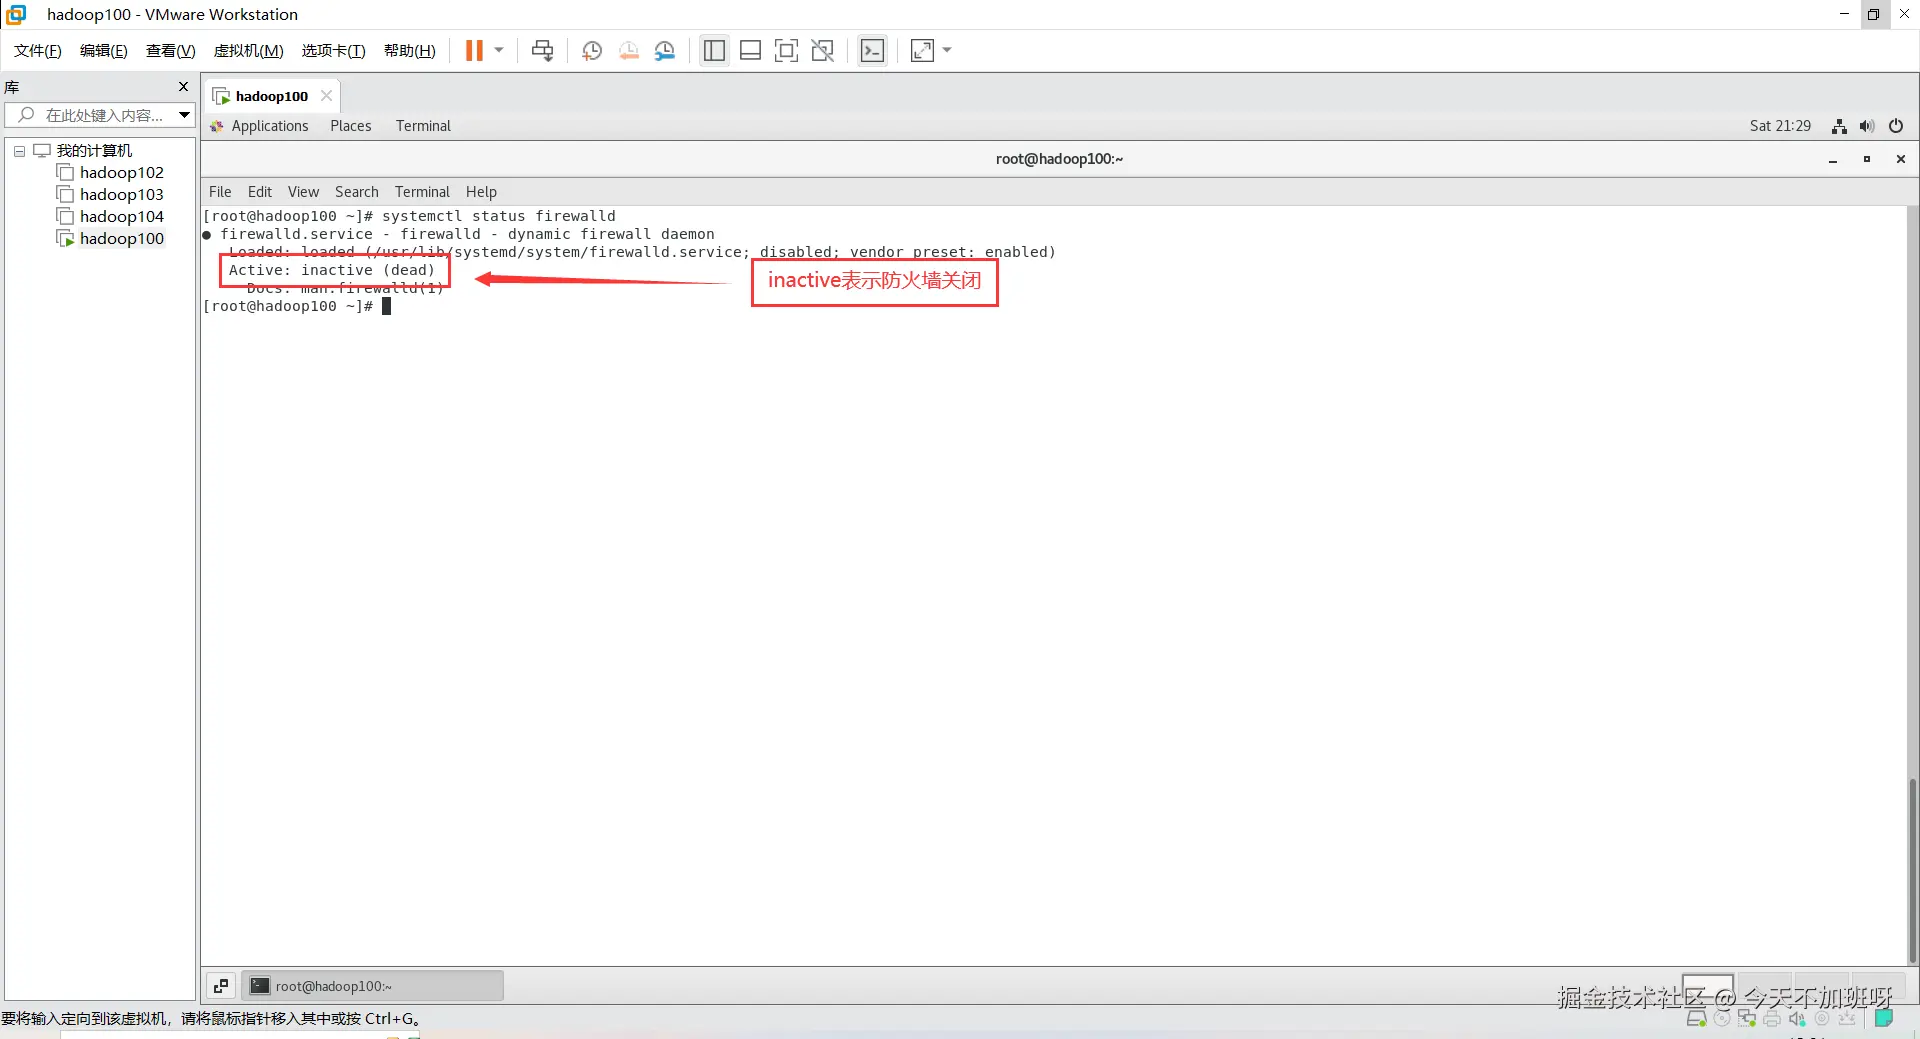Select 我的计算机 in the library tree
Image resolution: width=1920 pixels, height=1039 pixels.
point(94,151)
